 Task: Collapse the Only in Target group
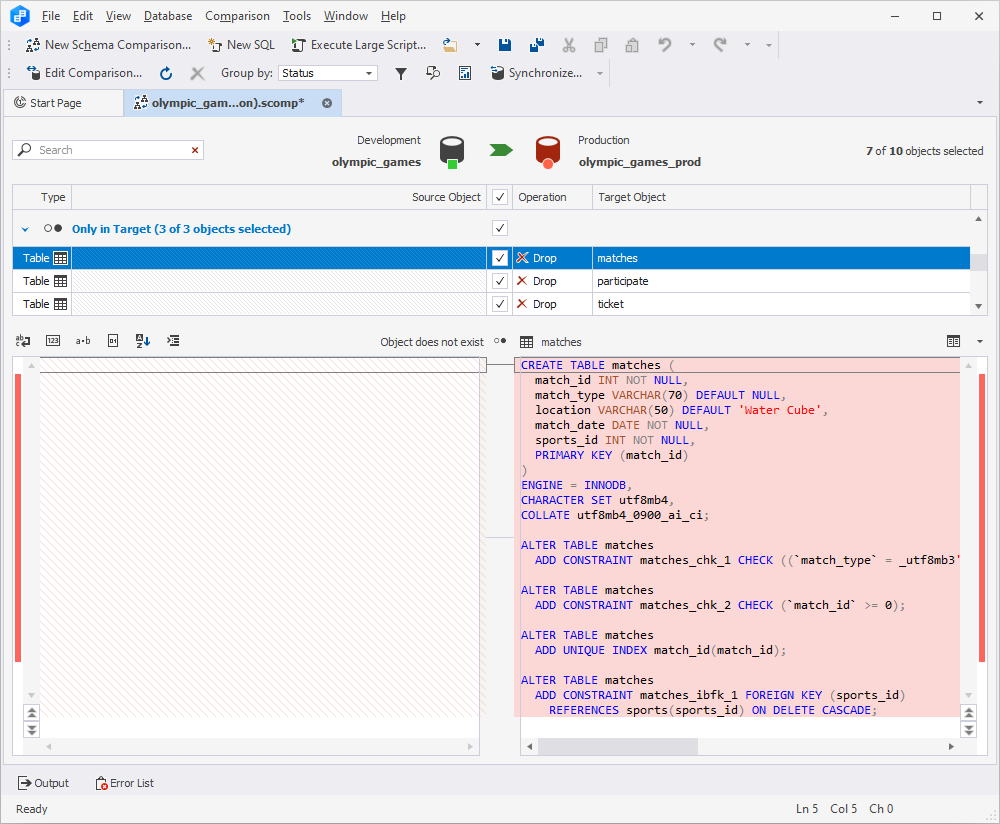tap(25, 229)
